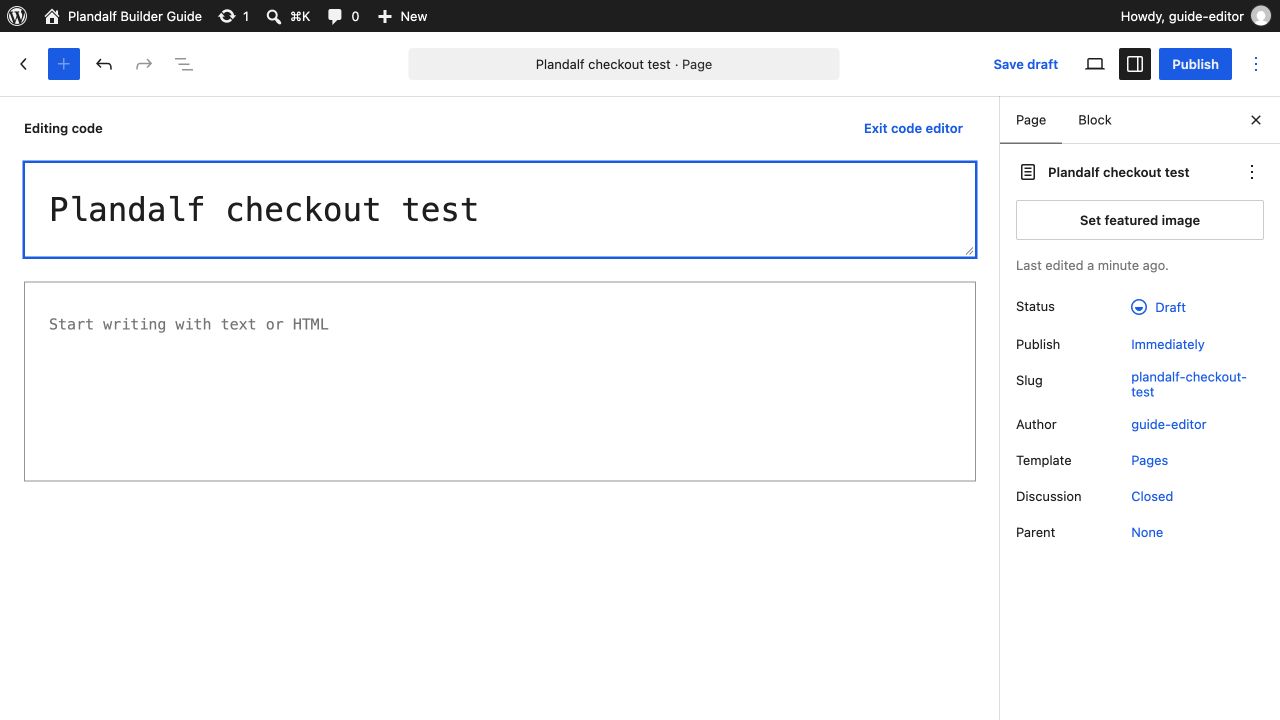Open Howdy, guide-editor account menu
This screenshot has height=720, width=1280.
pyautogui.click(x=1195, y=16)
